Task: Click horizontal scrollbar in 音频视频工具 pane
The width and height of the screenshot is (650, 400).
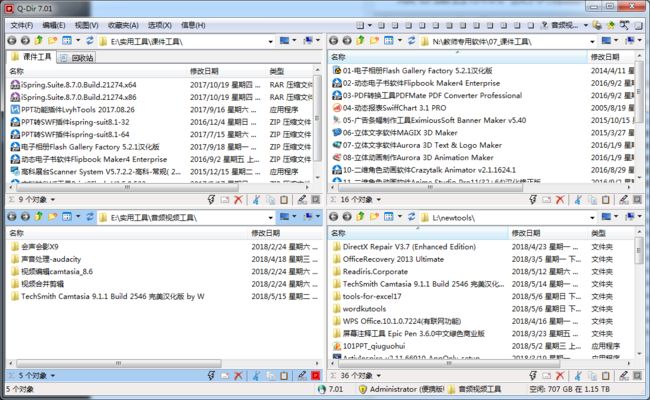Action: pyautogui.click(x=118, y=364)
